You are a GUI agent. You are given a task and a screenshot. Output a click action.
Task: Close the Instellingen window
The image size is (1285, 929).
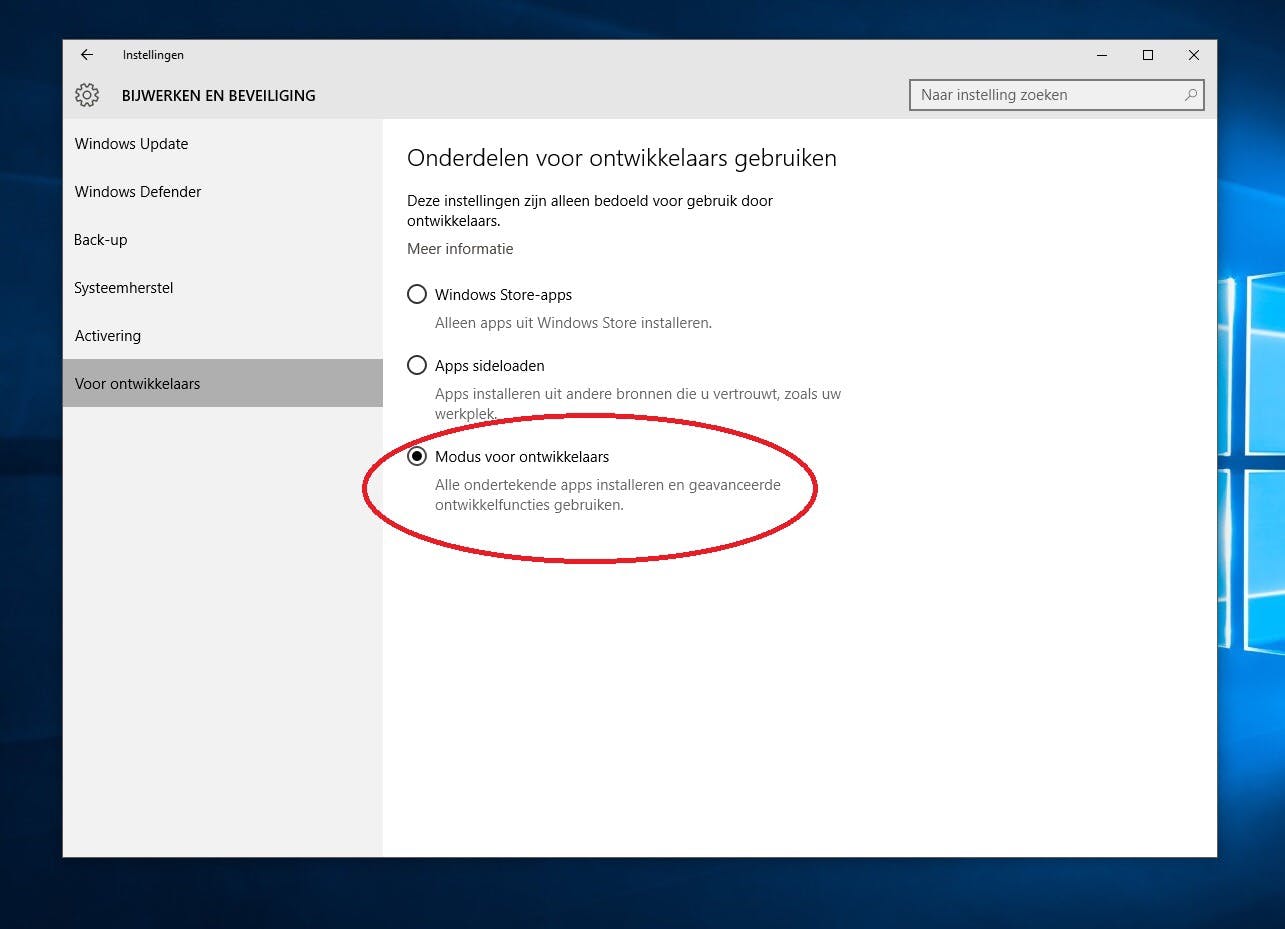[x=1194, y=55]
